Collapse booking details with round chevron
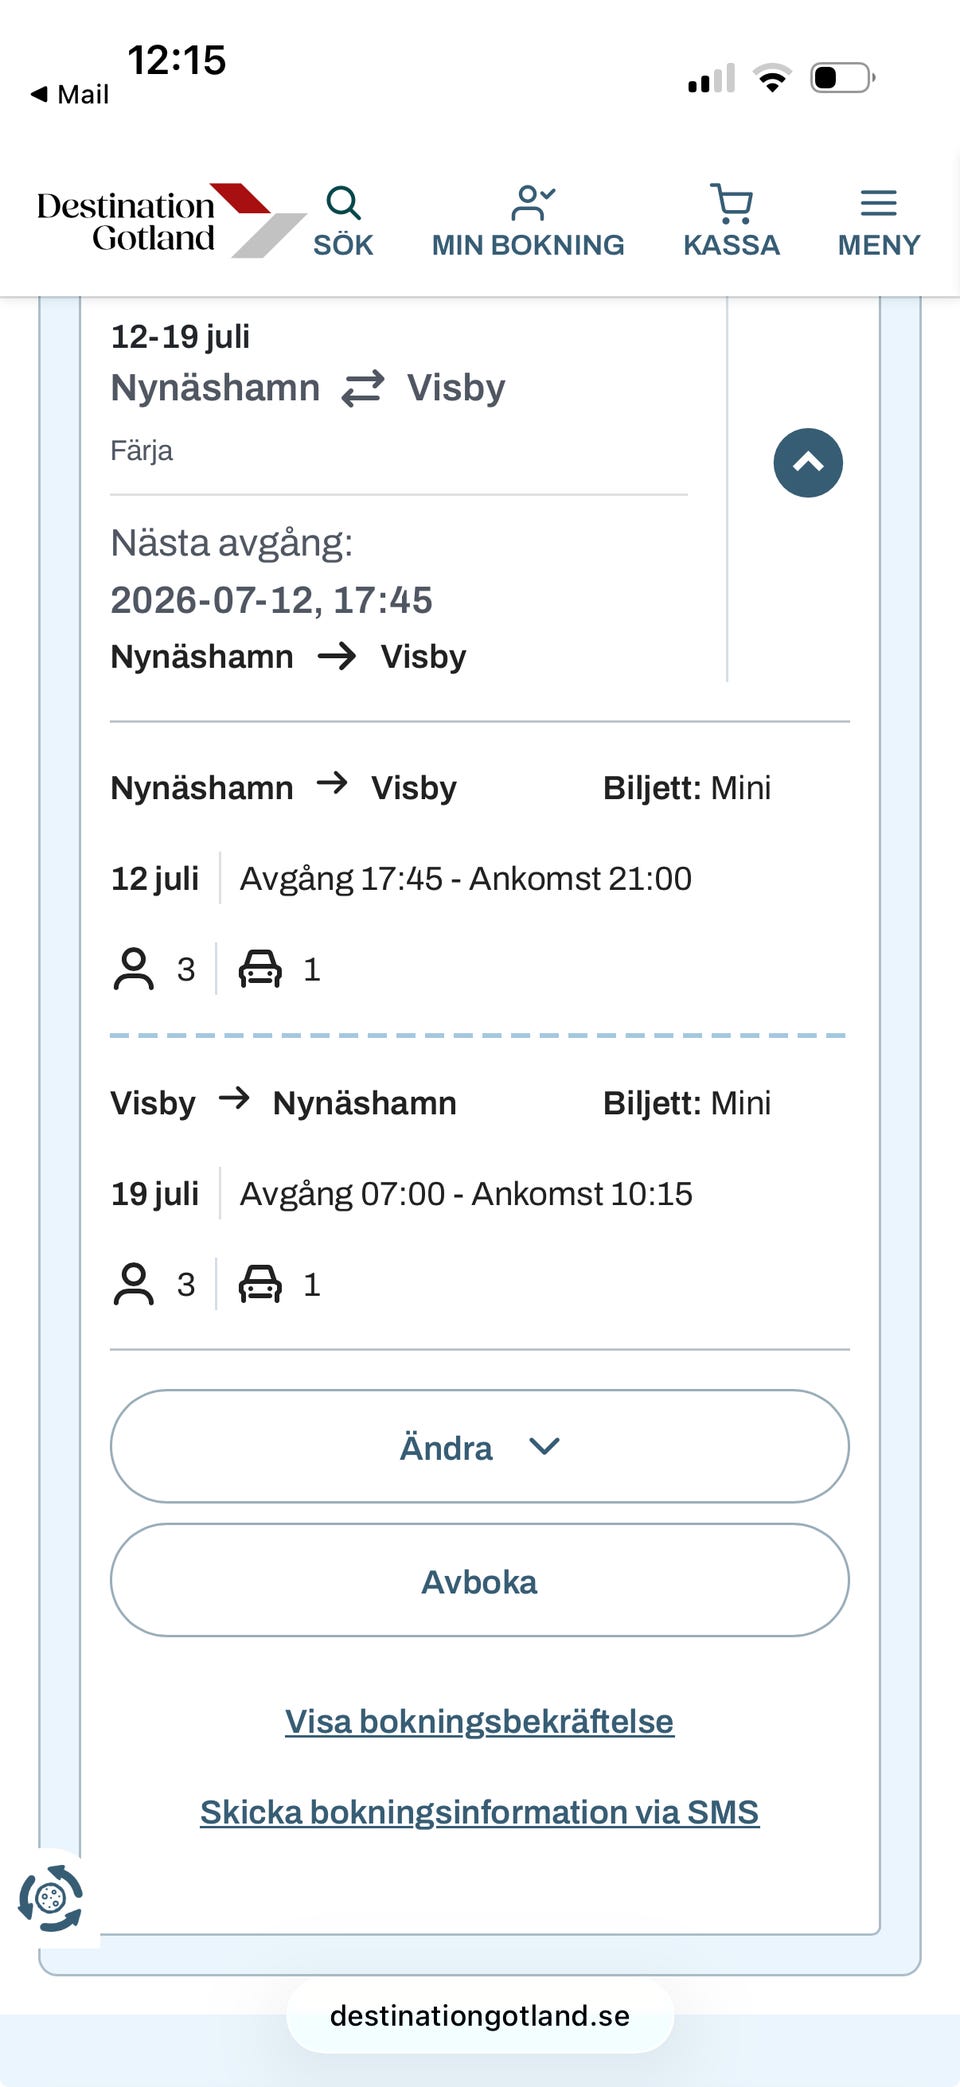This screenshot has height=2087, width=960. click(x=808, y=463)
